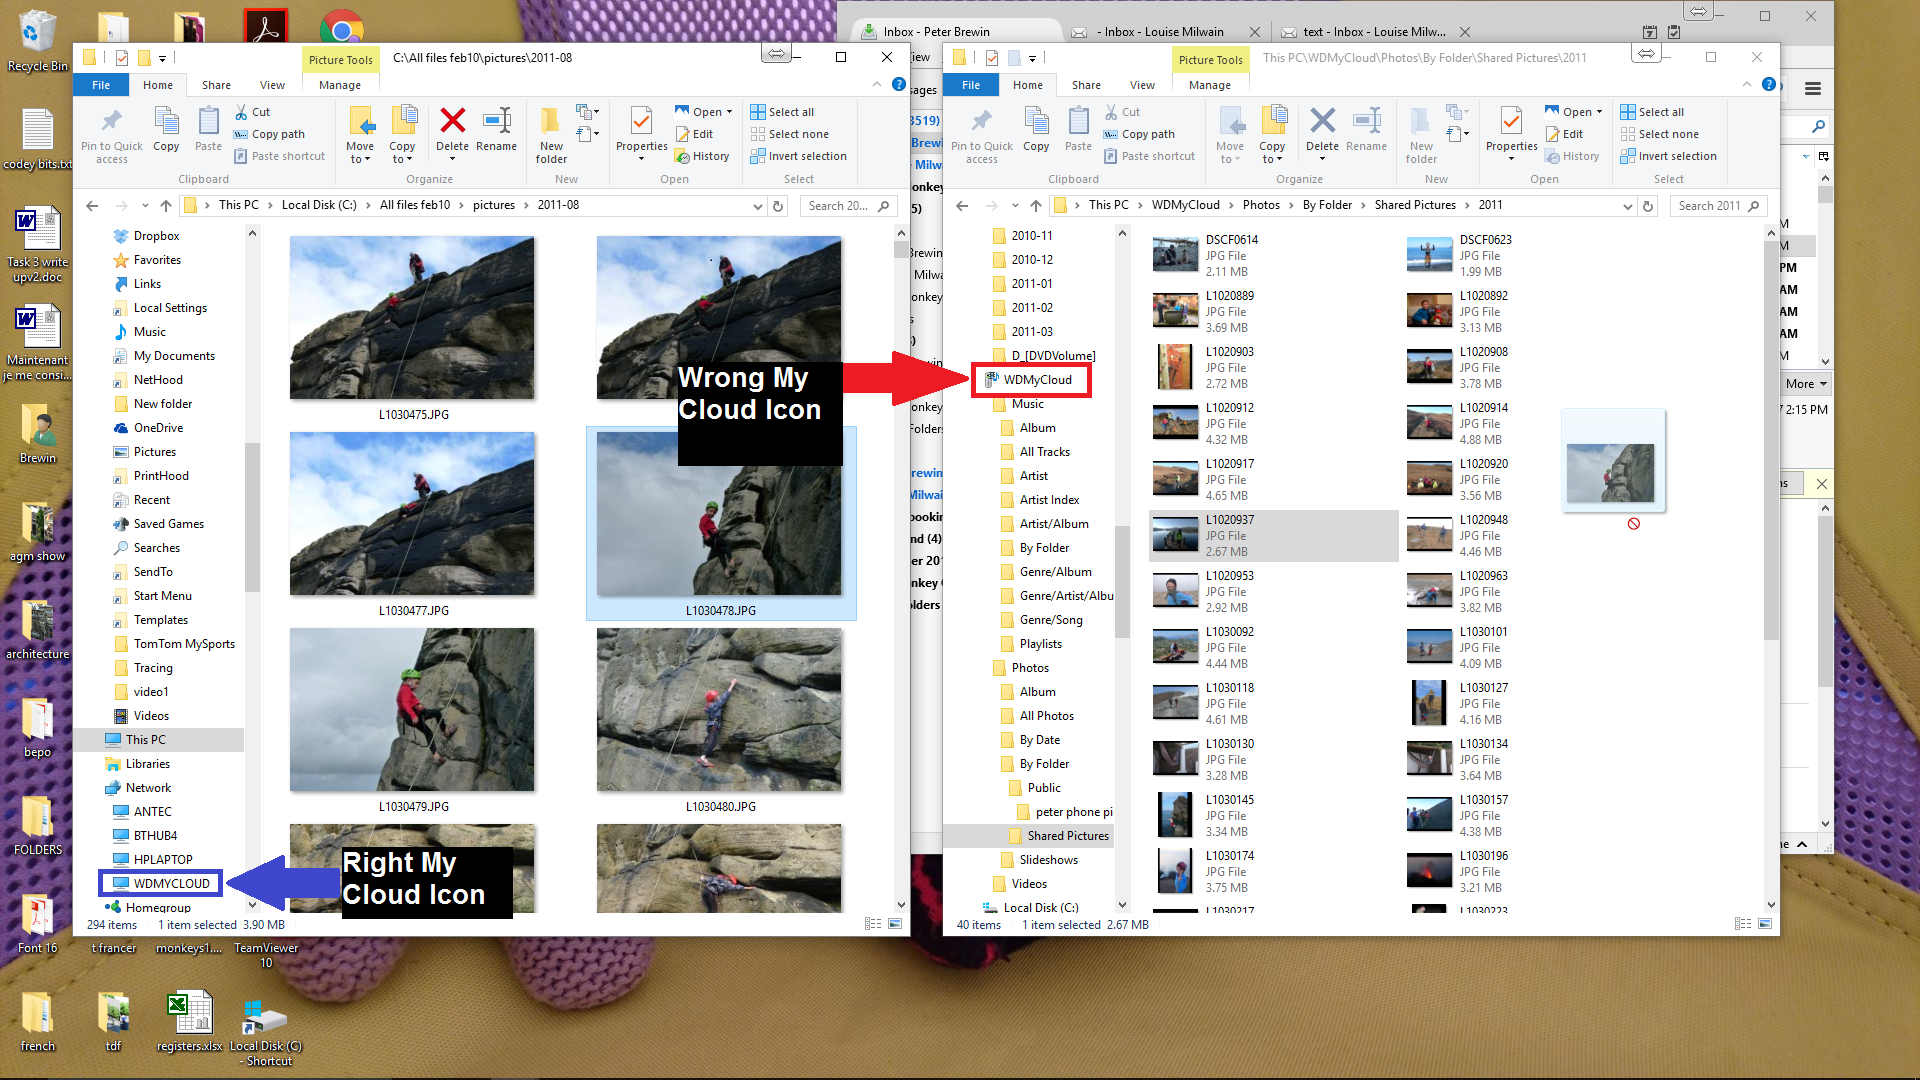Click refresh icon beside left address bar

point(778,206)
